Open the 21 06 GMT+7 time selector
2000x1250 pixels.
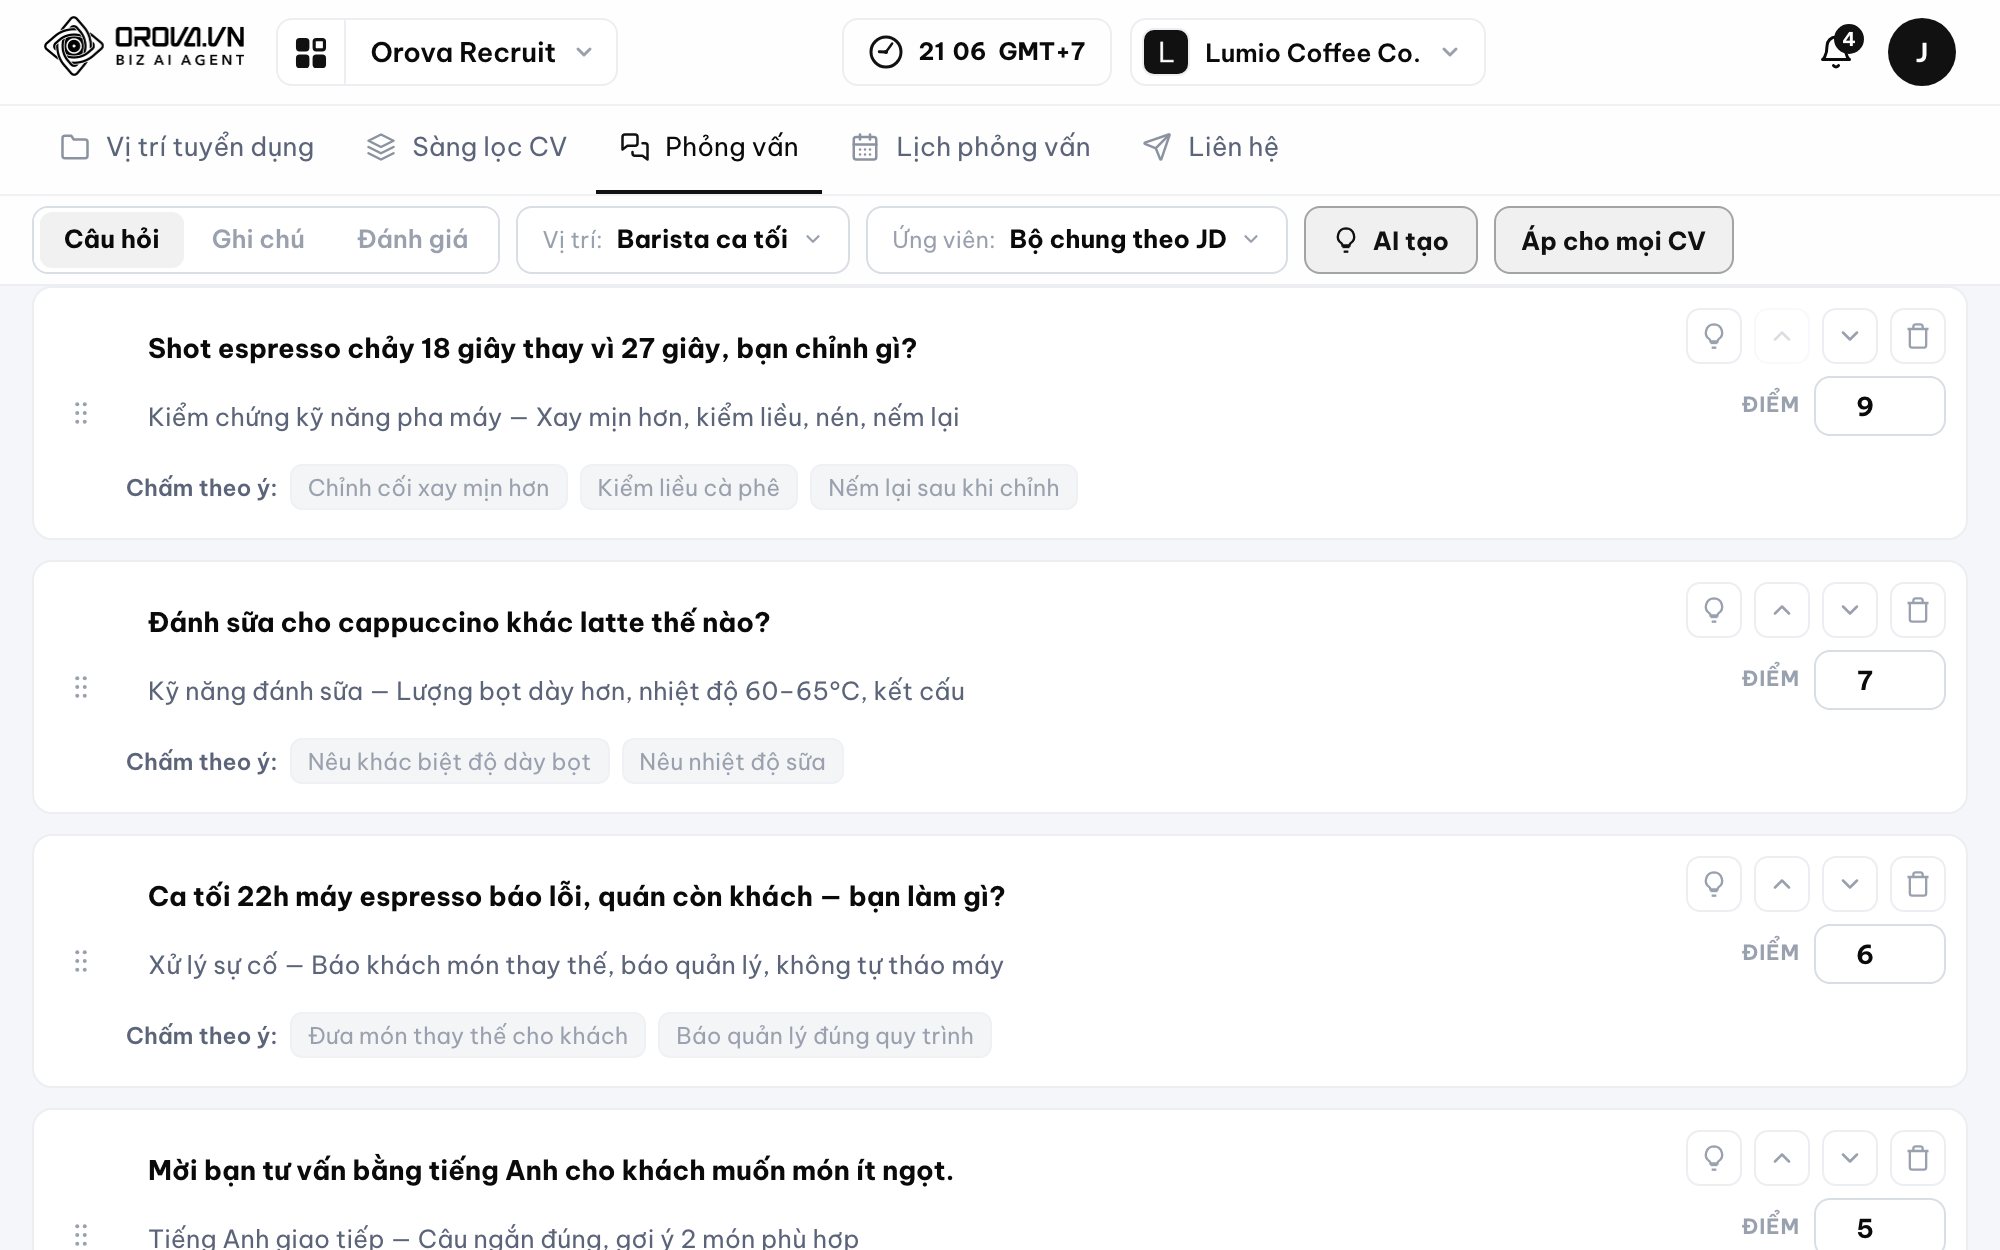(x=977, y=52)
